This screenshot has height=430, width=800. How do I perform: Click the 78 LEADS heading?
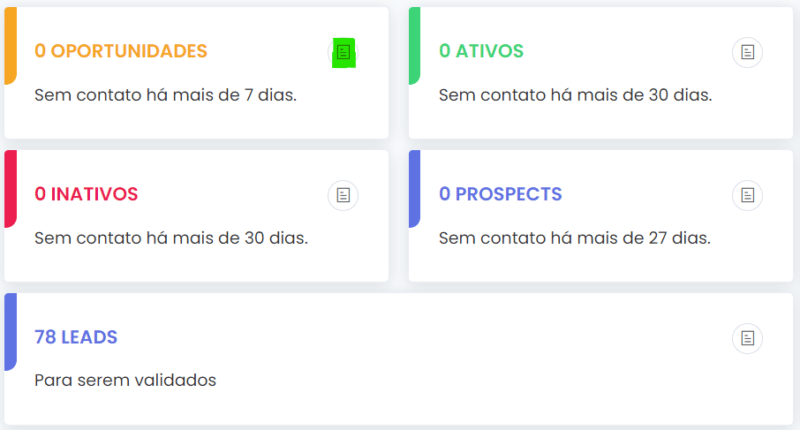coord(76,337)
